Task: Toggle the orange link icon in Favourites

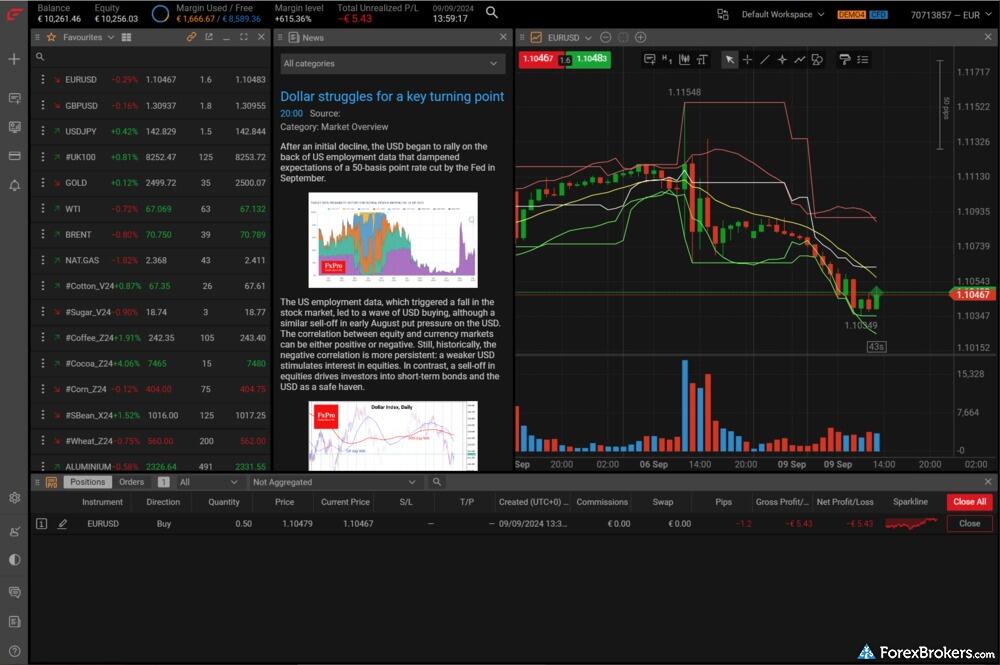Action: [x=191, y=37]
